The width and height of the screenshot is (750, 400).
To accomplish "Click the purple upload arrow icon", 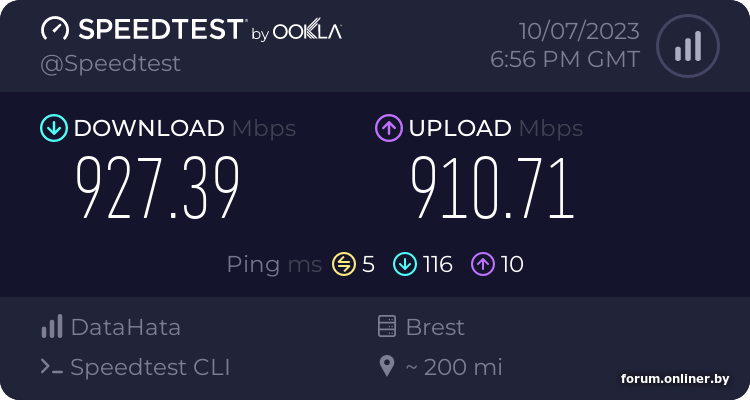I will point(388,128).
